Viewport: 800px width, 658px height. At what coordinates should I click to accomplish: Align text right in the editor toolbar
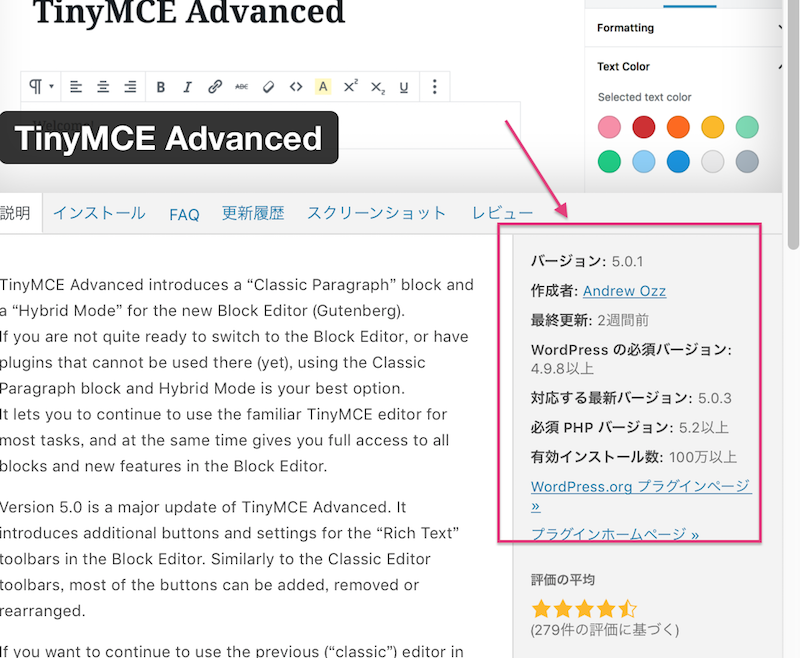coord(130,87)
